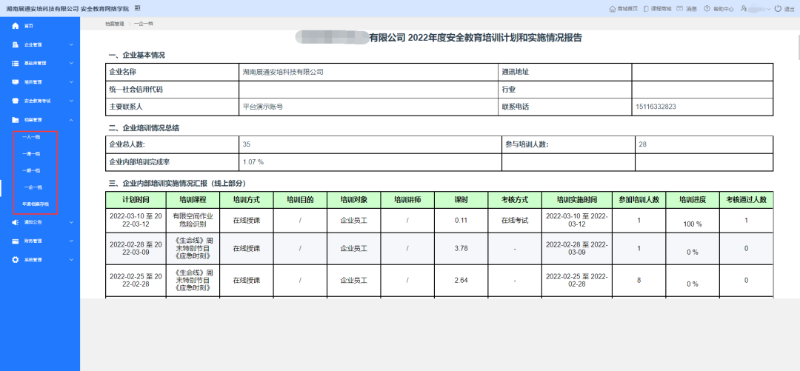This screenshot has width=800, height=371.
Task: Click the 100 % progress cell
Action: click(x=692, y=225)
